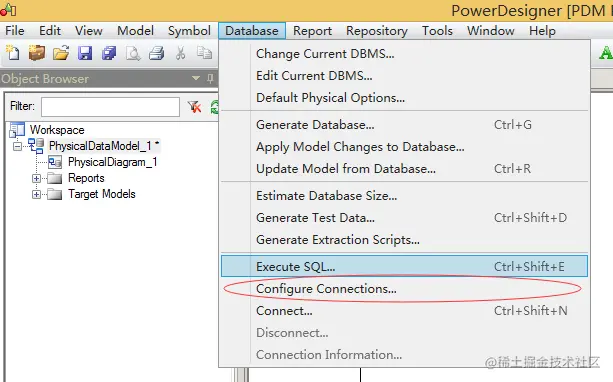Open the View menu
Viewport: 613px width, 382px height.
(x=89, y=30)
